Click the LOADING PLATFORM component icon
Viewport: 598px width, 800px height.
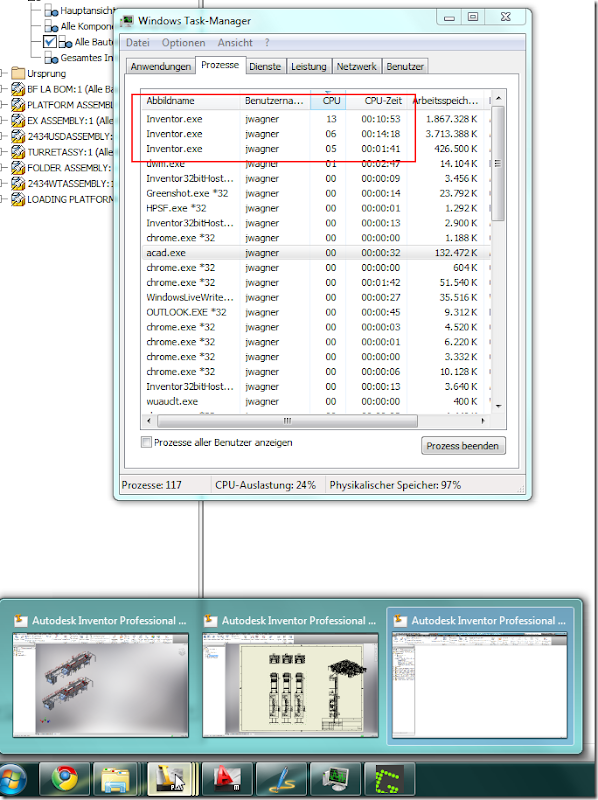[x=18, y=199]
